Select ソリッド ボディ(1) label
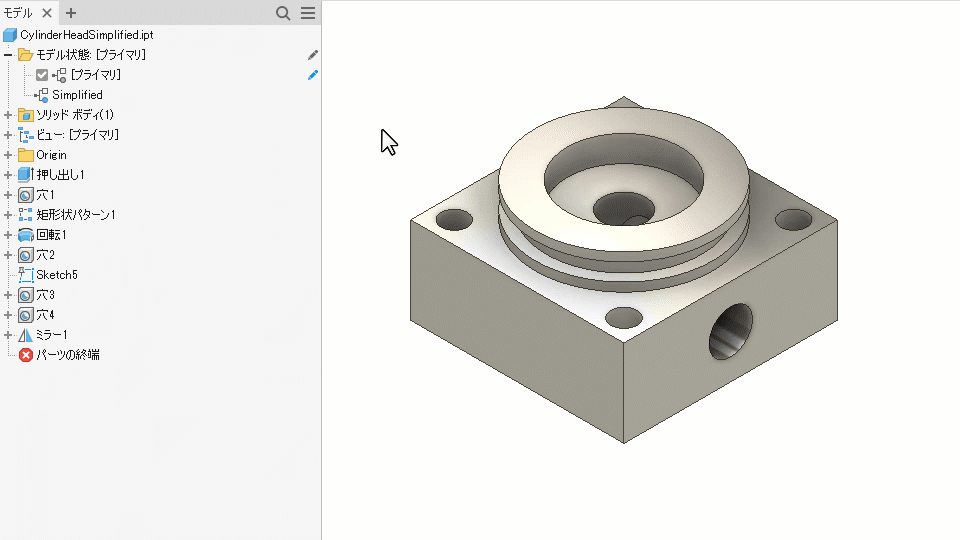This screenshot has height=540, width=960. pyautogui.click(x=75, y=115)
